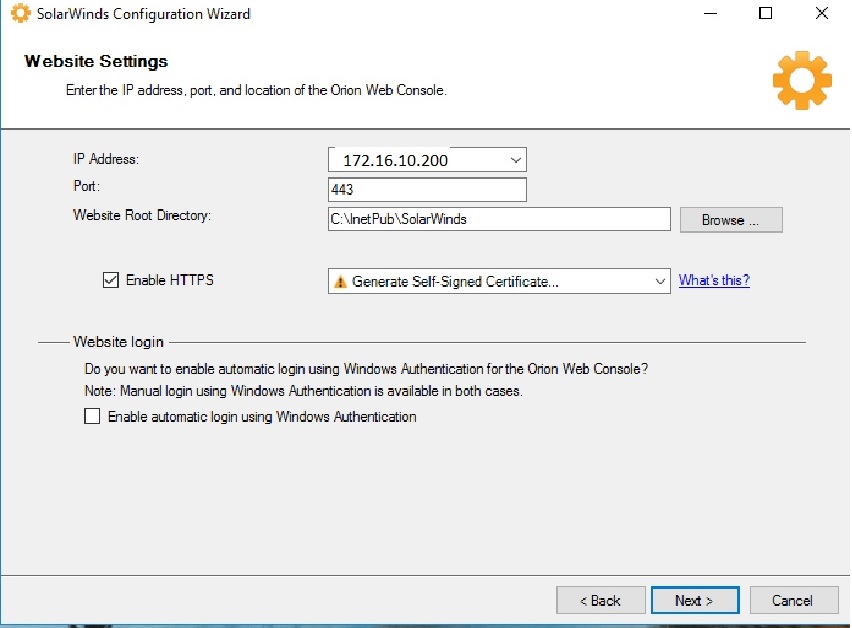852x628 pixels.
Task: Click the Port label
Action: point(86,186)
